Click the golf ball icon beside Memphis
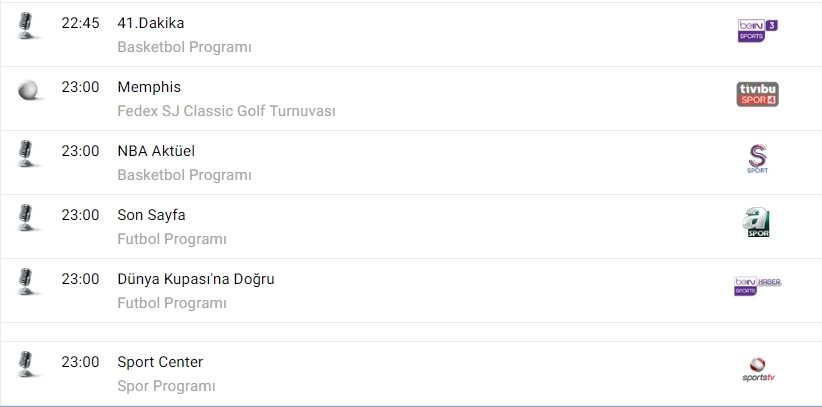Viewport: 822px width, 407px height. [27, 88]
